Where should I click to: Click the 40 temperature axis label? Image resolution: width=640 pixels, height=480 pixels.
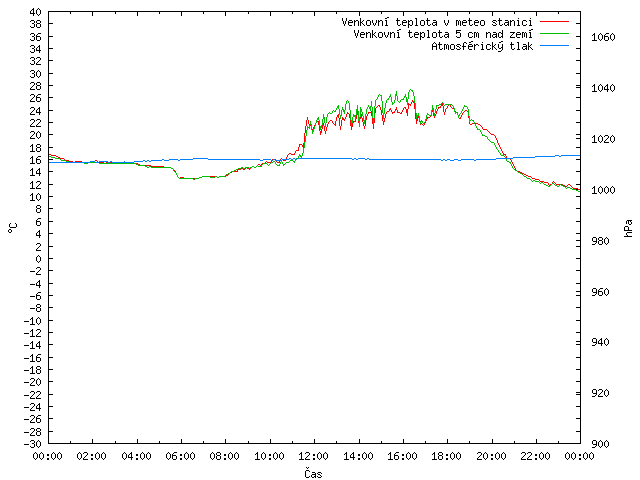click(36, 12)
